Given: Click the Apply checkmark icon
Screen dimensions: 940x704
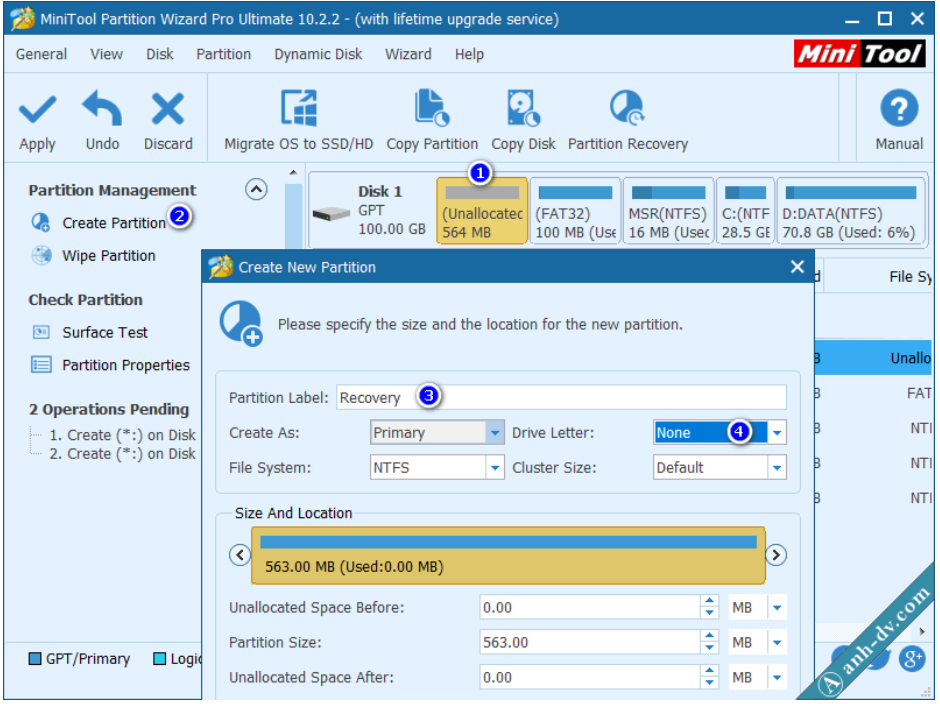Looking at the screenshot, I should tap(37, 109).
